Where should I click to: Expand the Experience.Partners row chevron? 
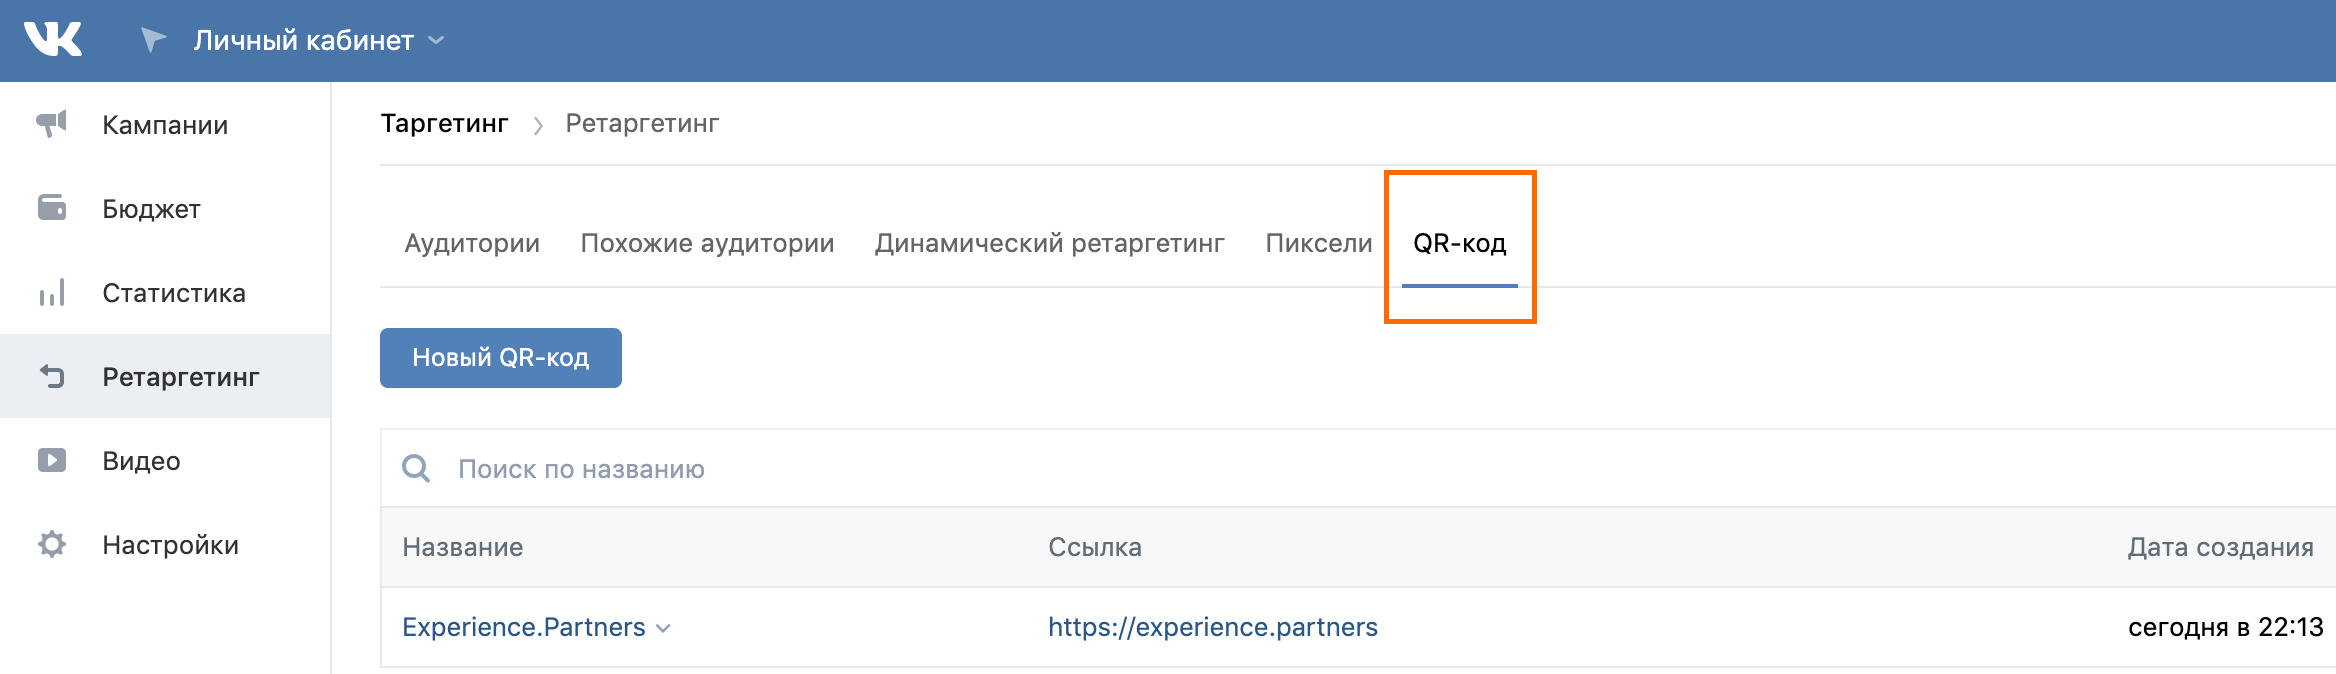[x=663, y=628]
